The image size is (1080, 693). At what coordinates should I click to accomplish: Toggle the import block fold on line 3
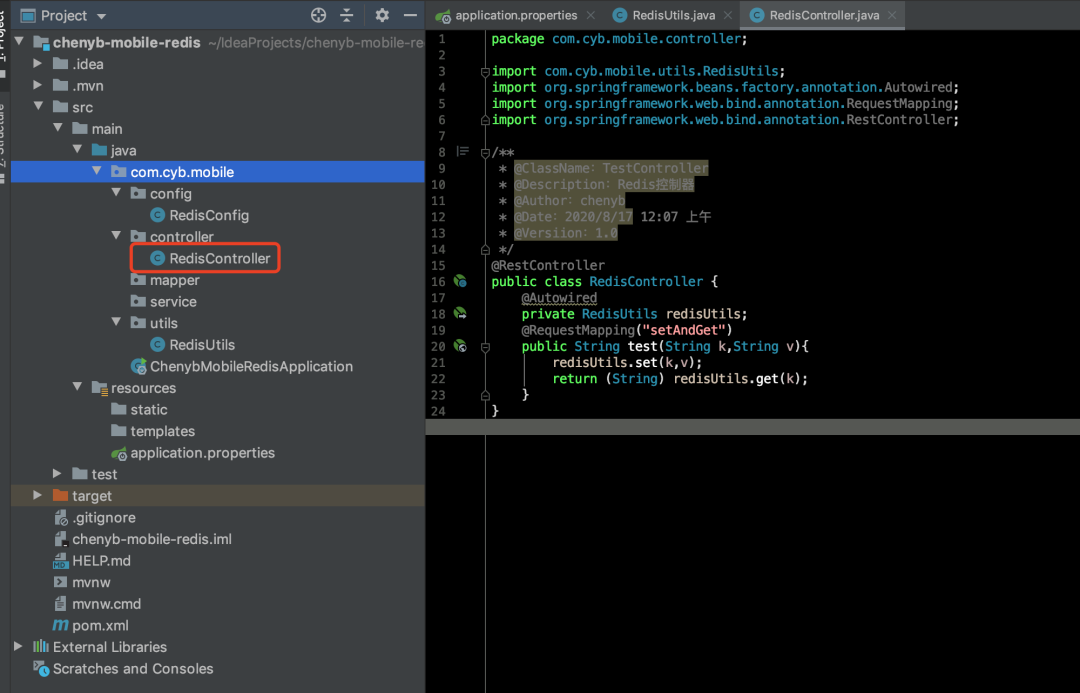coord(485,72)
